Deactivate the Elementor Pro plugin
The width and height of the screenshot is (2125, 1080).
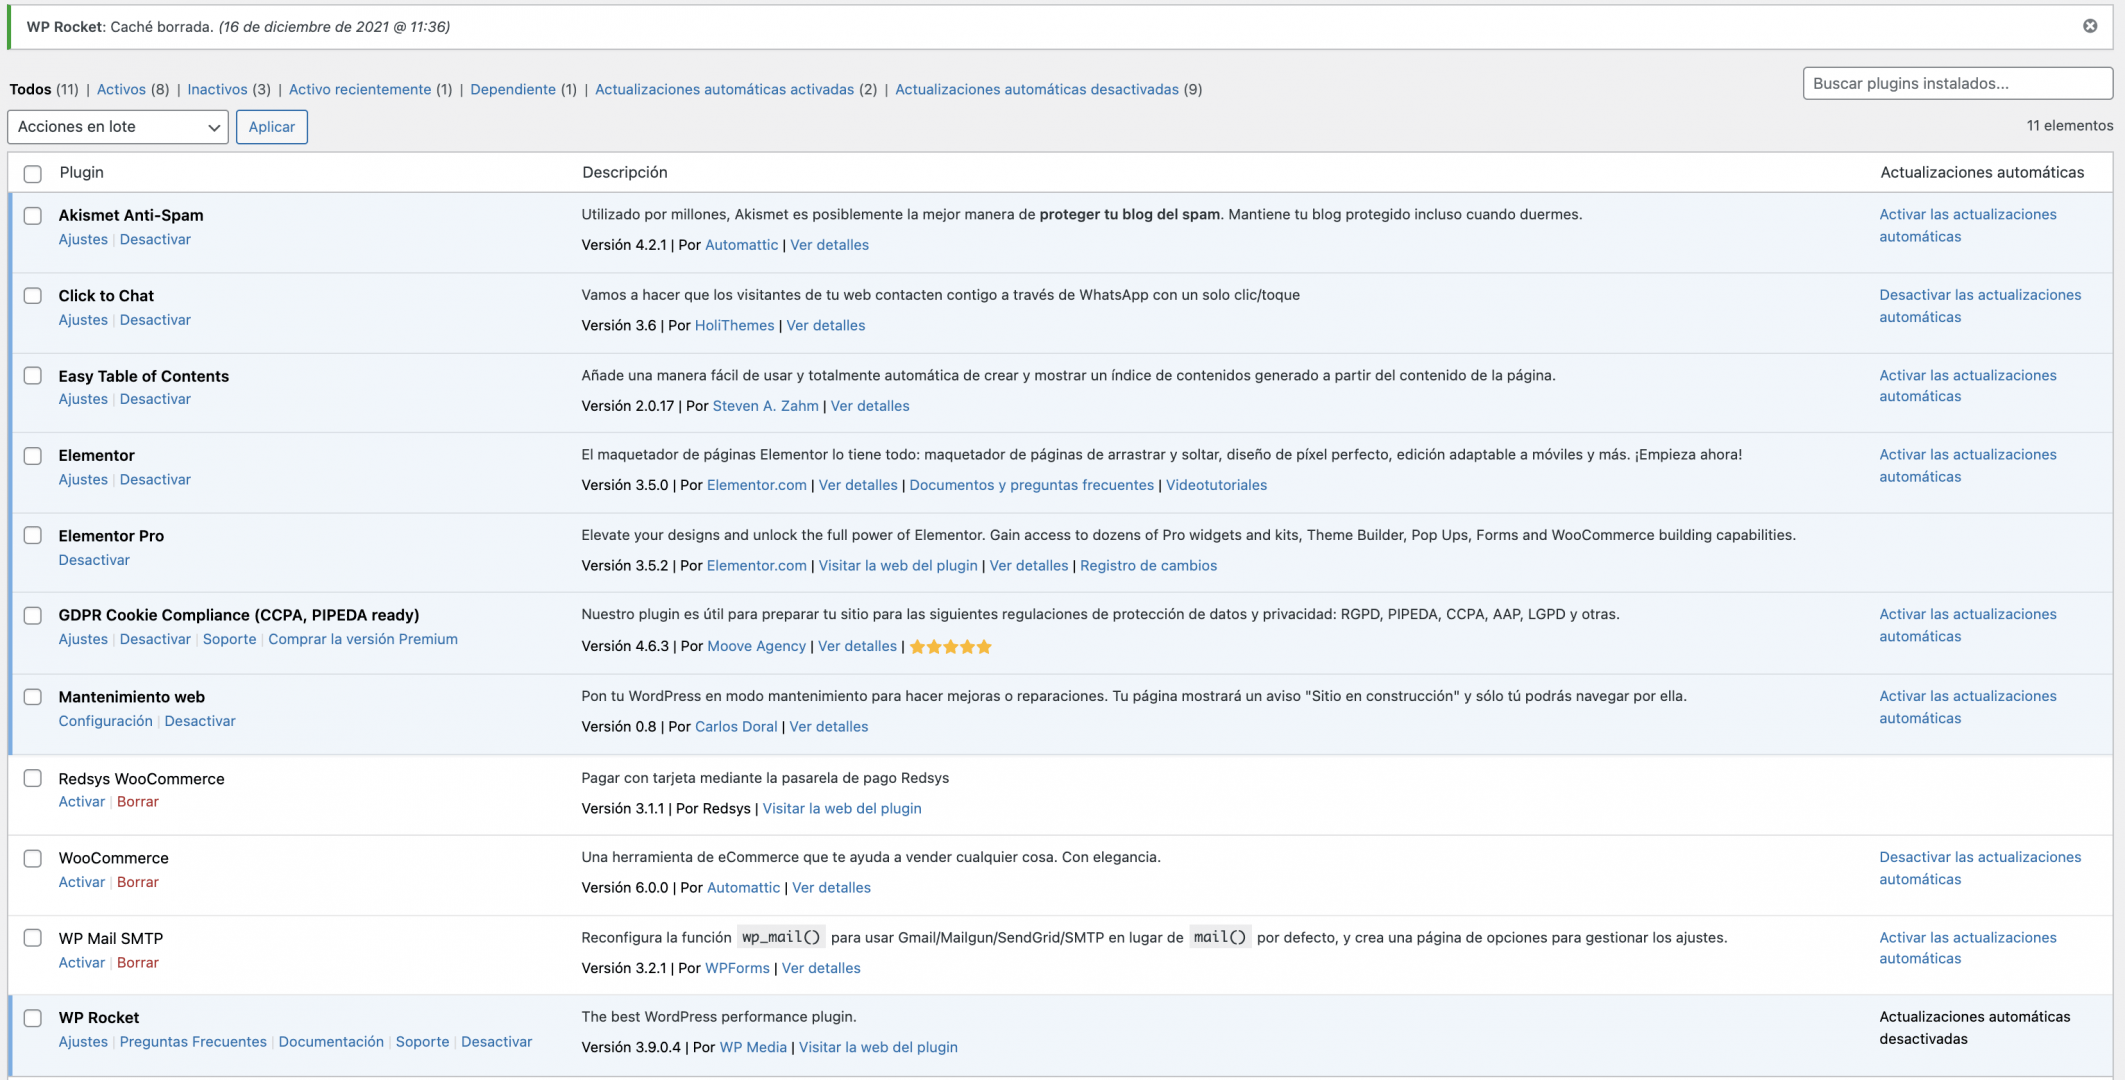coord(94,560)
